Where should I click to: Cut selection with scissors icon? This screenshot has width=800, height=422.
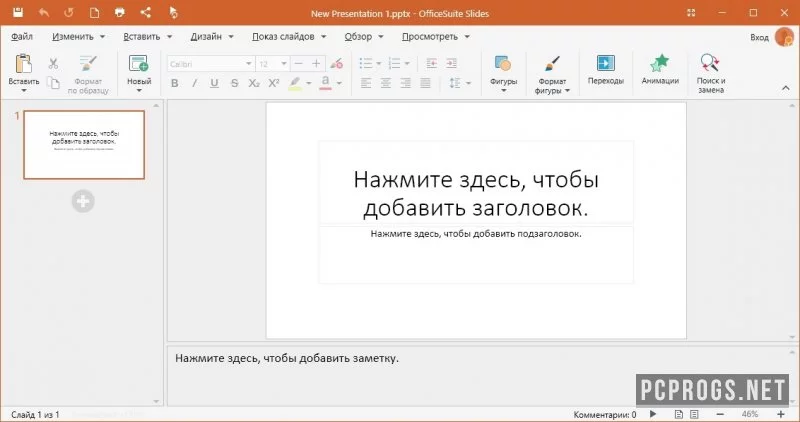point(53,63)
